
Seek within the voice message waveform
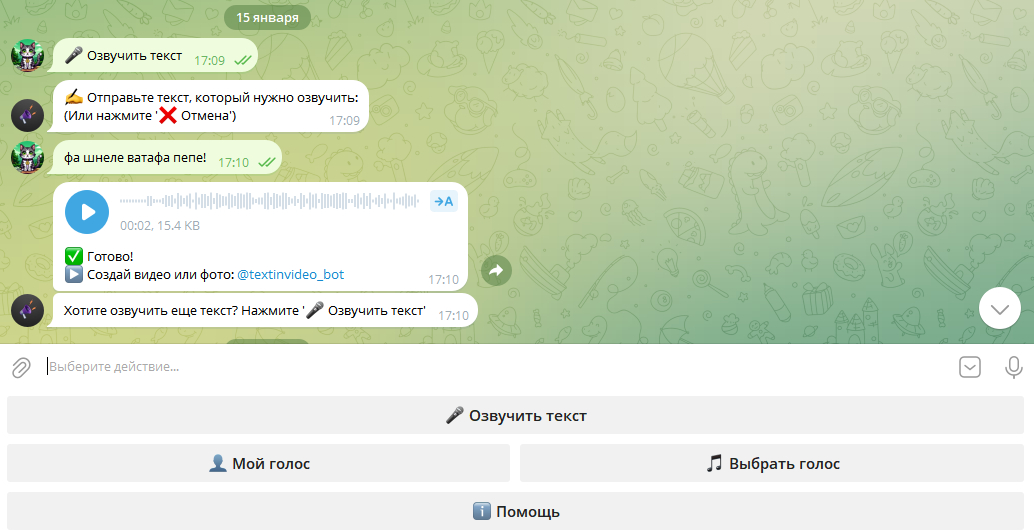coord(269,201)
